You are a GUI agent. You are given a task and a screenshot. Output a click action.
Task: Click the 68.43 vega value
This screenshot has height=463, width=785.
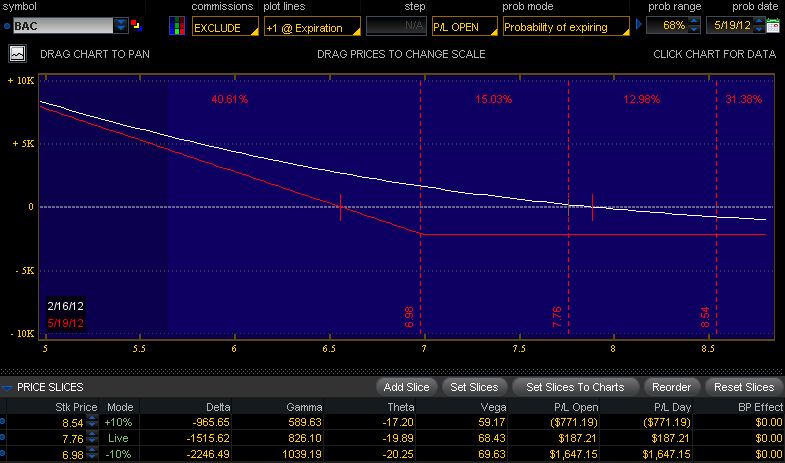(x=492, y=438)
